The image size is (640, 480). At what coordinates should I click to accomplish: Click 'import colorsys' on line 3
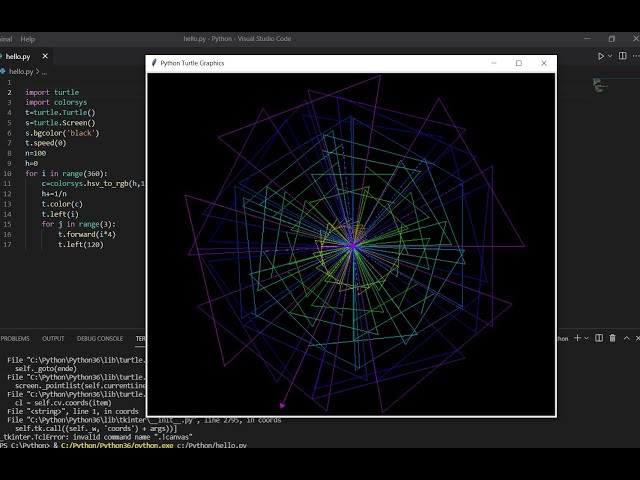point(56,102)
